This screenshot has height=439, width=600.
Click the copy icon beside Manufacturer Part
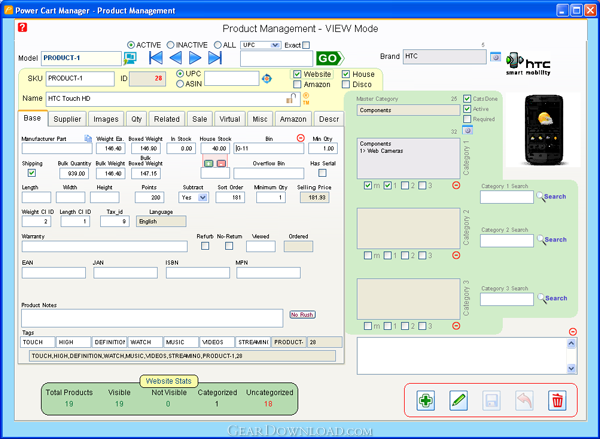point(88,138)
